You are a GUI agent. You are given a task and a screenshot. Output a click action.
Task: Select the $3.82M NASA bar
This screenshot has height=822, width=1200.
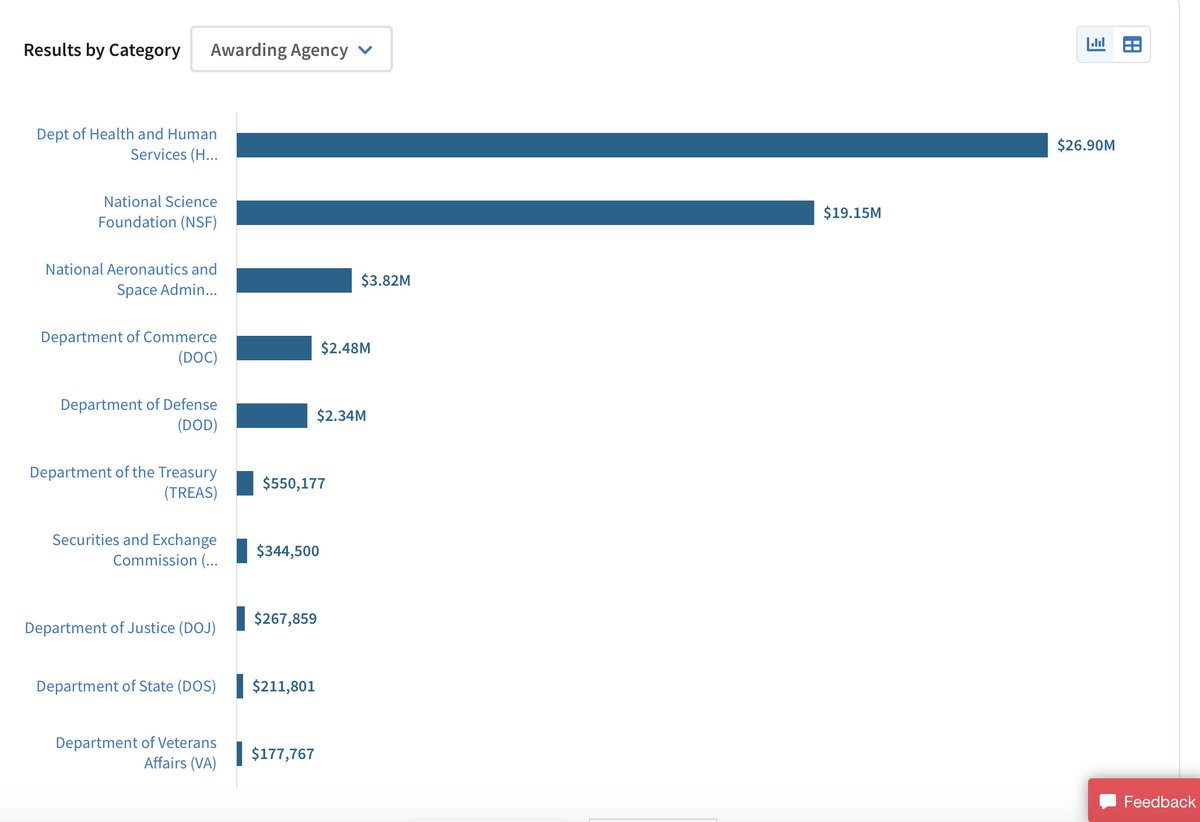click(x=294, y=280)
